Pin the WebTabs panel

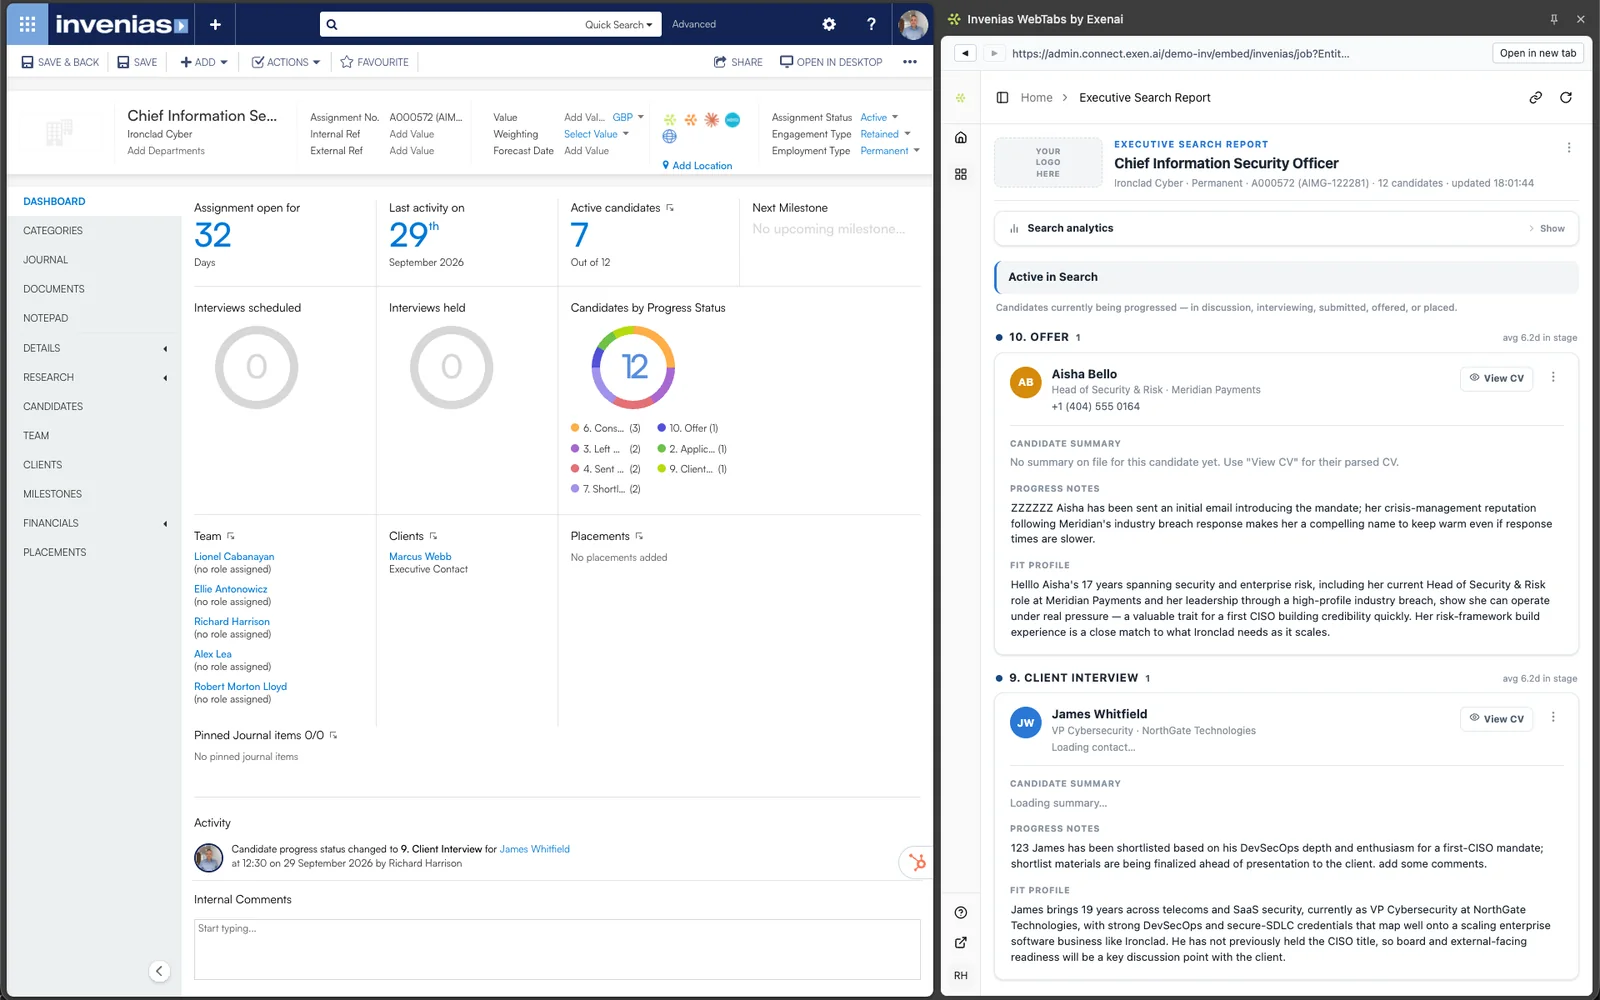click(x=1554, y=19)
